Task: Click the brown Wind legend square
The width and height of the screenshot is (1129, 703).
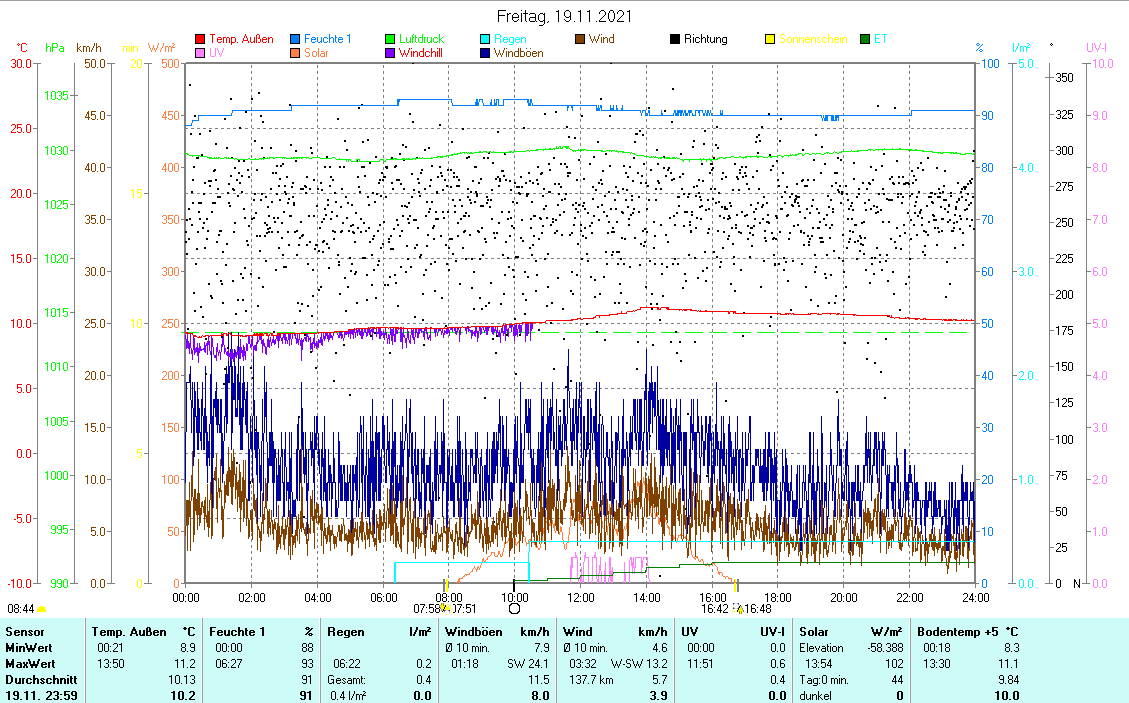Action: tap(580, 40)
